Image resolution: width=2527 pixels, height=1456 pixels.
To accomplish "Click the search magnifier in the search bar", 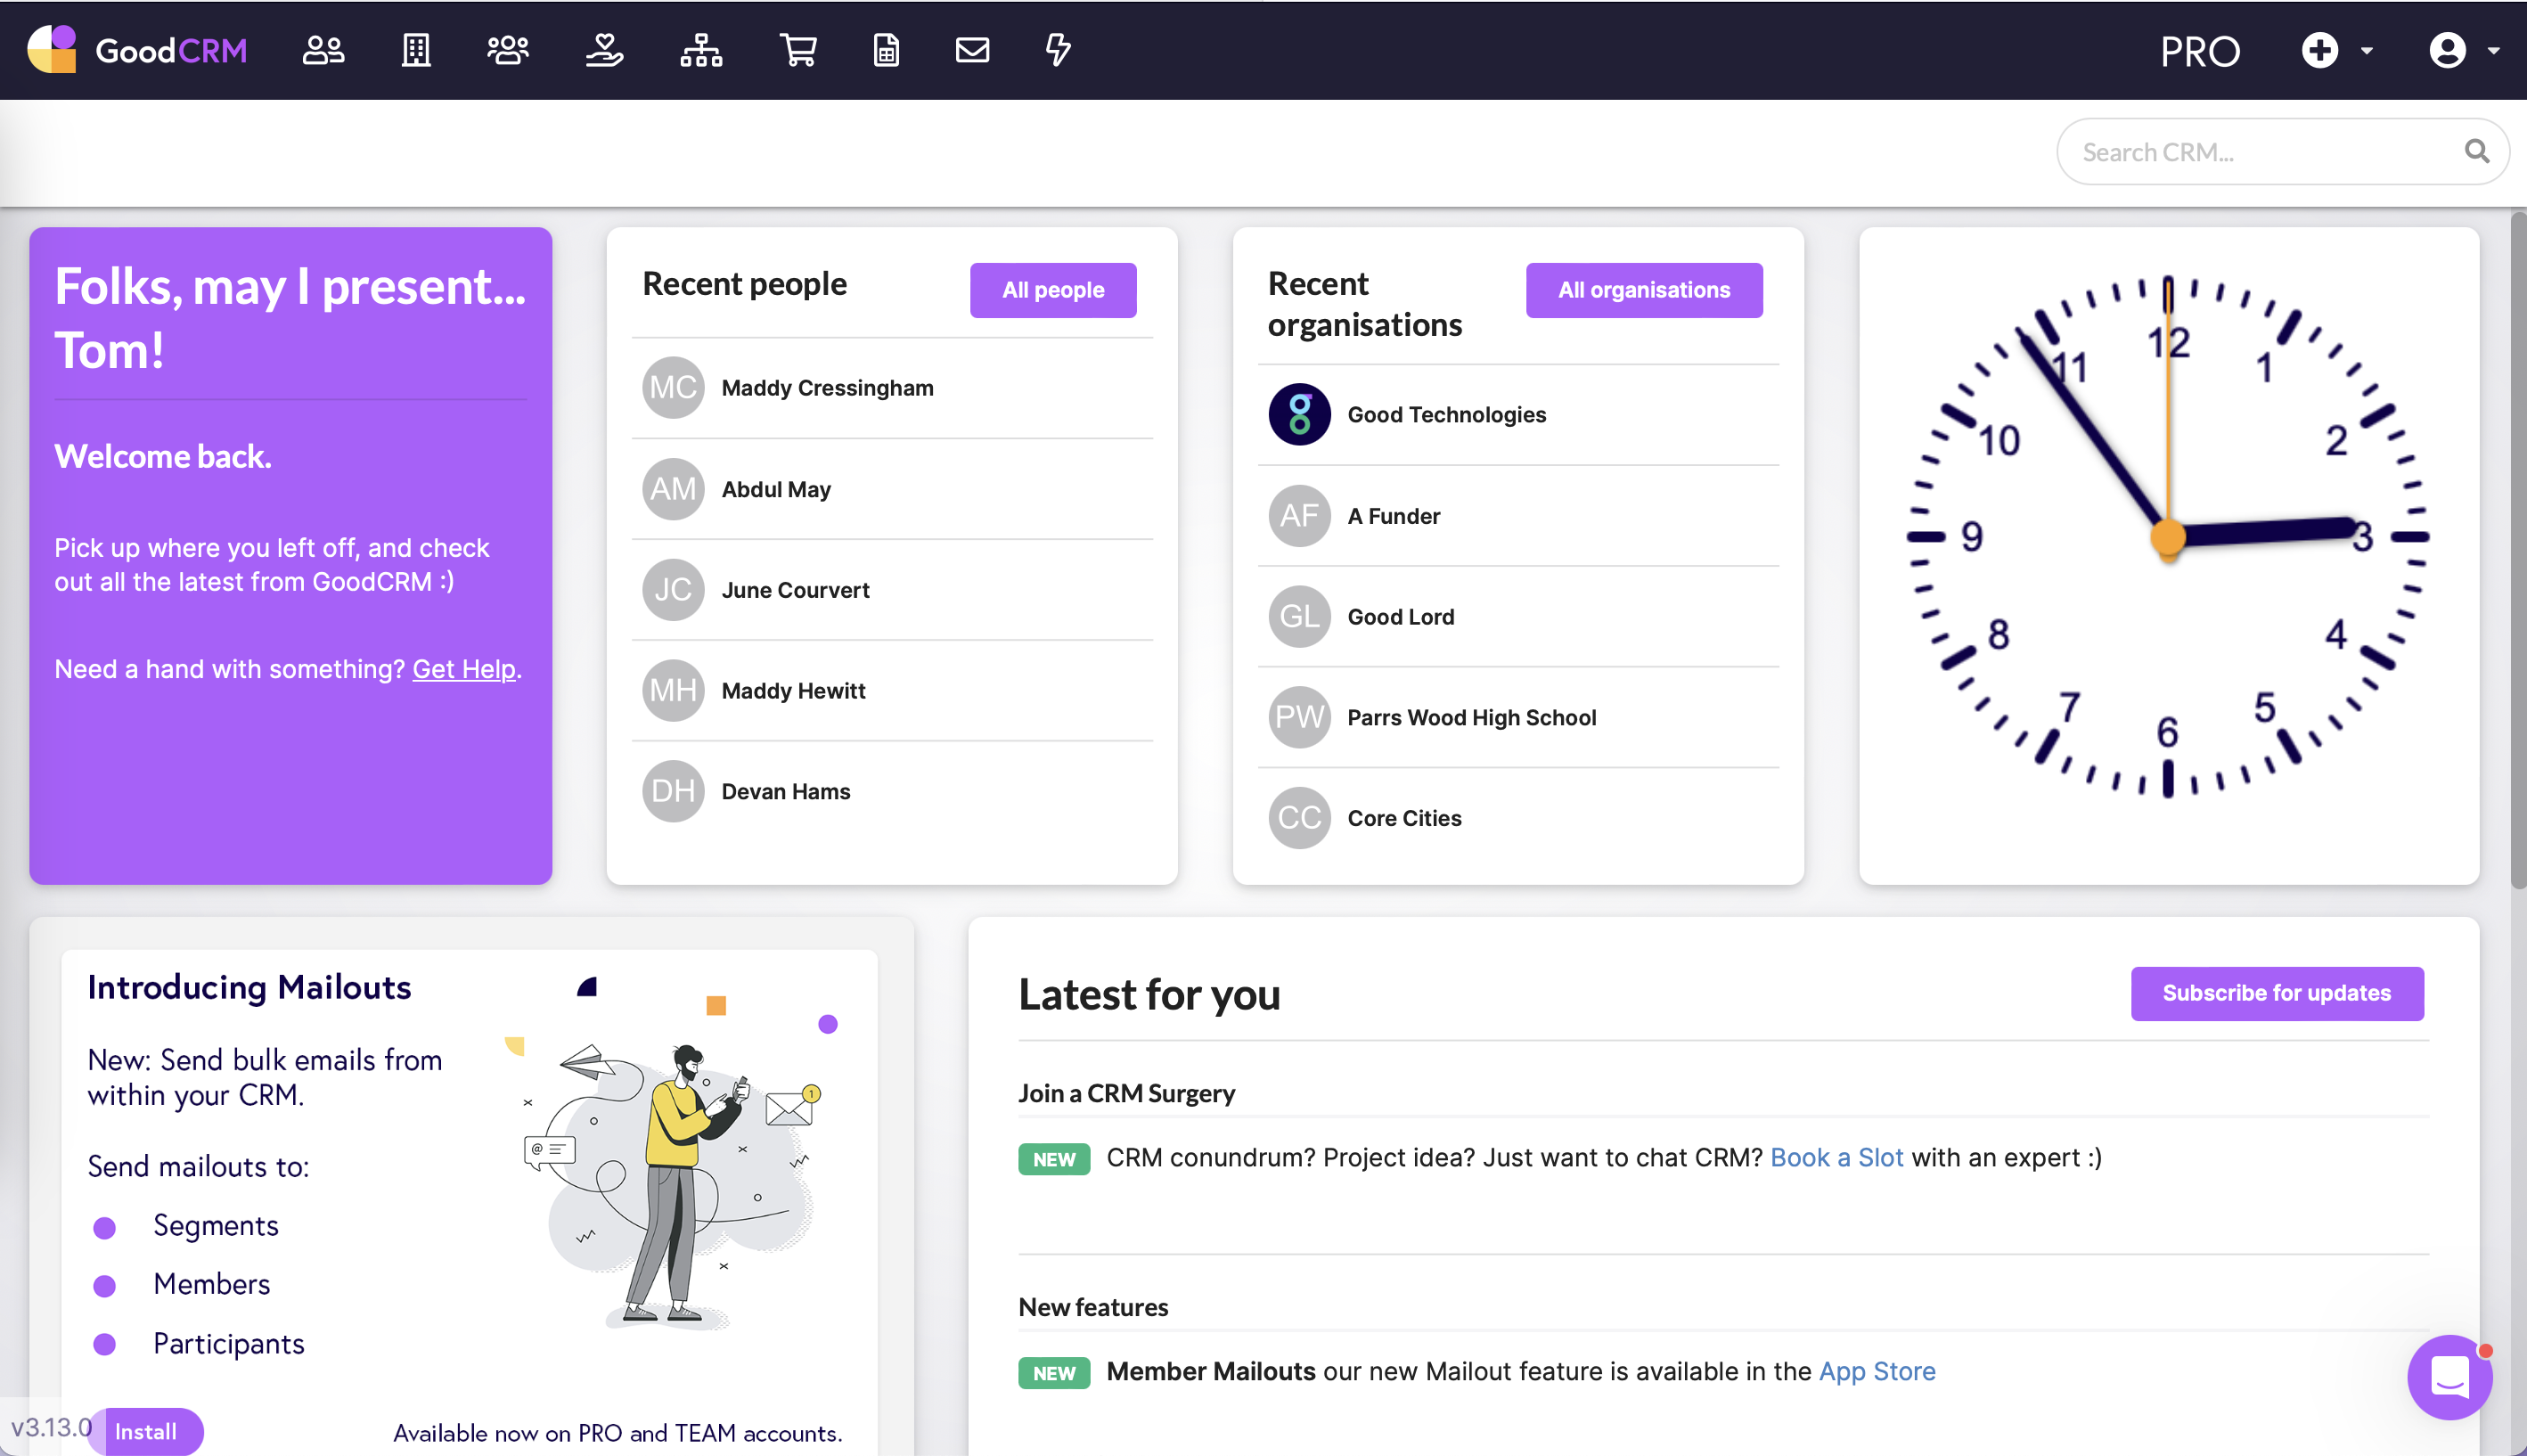I will (2476, 151).
